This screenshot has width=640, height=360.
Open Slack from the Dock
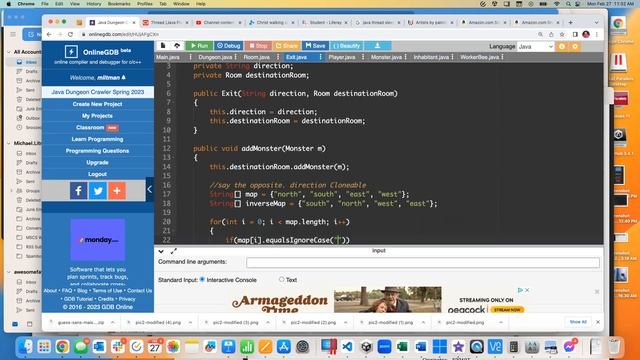[x=118, y=347]
